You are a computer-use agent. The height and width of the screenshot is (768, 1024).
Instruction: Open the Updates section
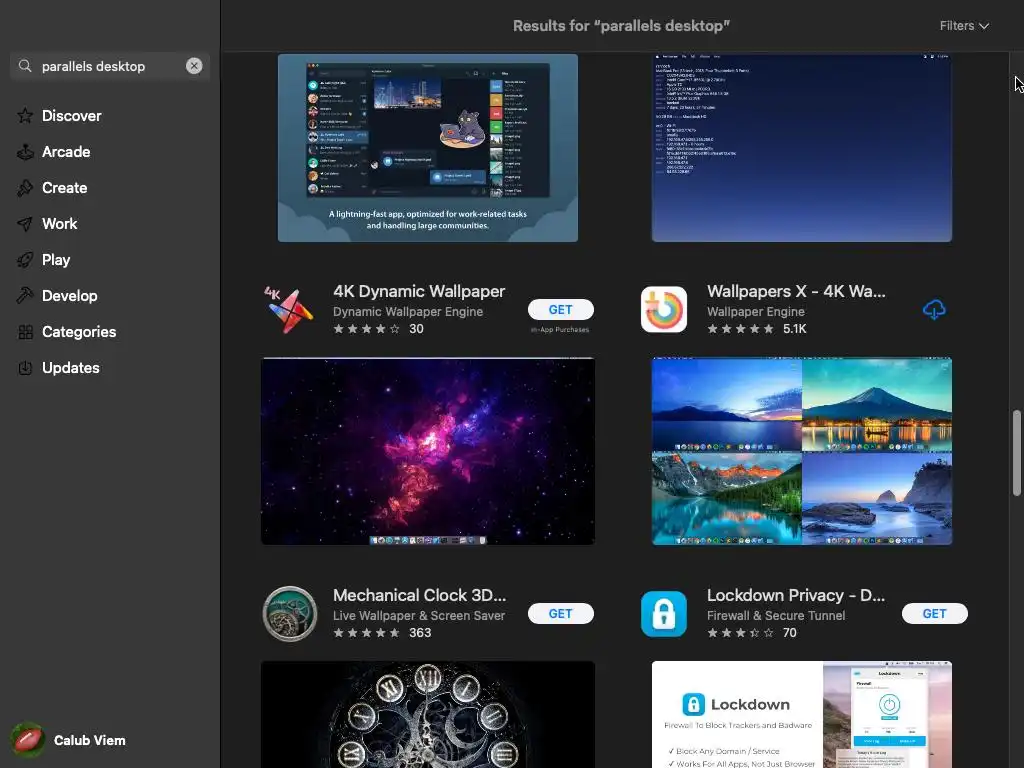click(x=71, y=368)
